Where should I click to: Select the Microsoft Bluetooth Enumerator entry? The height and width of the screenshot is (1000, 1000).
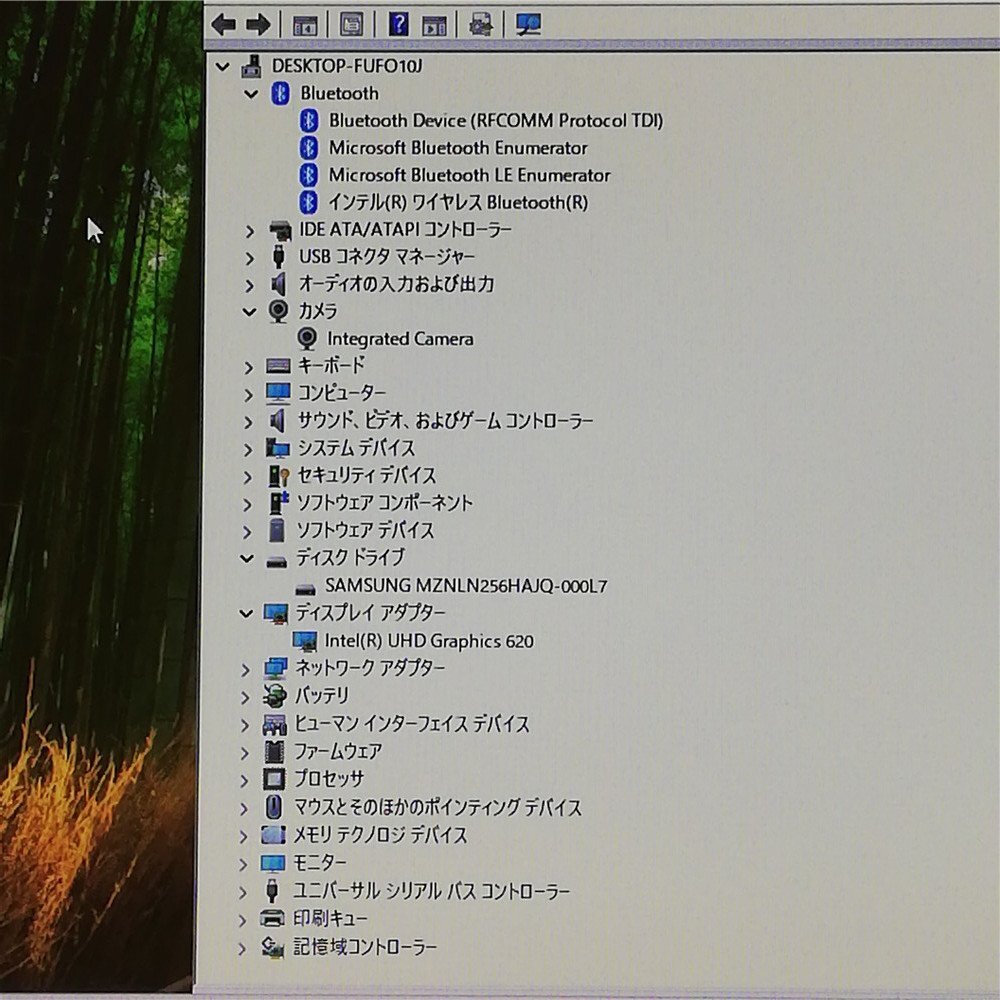tap(458, 147)
